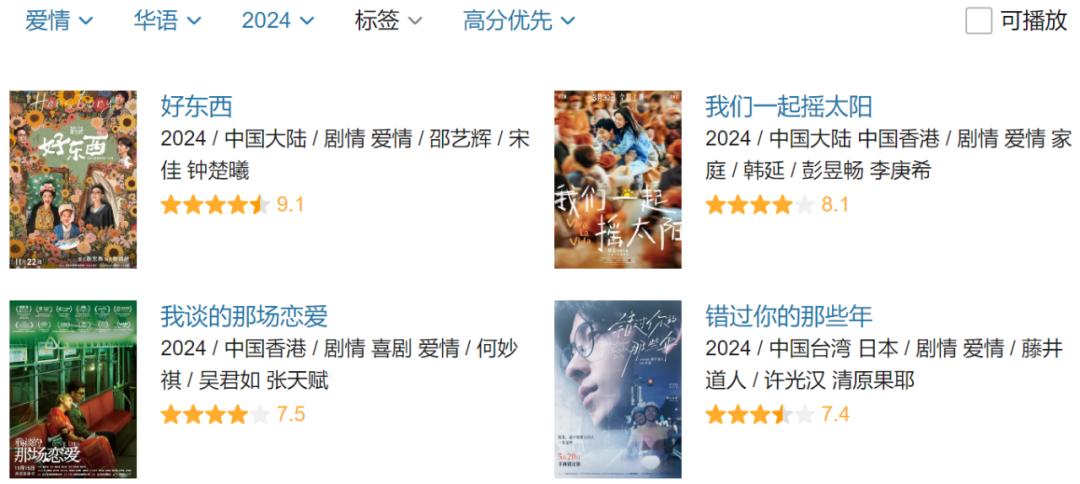Open the 华语 region dropdown

167,21
